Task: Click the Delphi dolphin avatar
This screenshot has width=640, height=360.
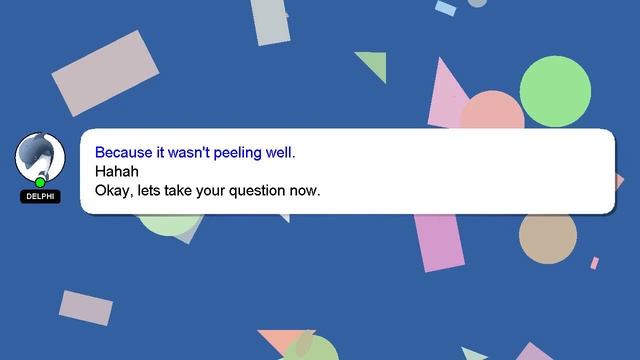Action: point(40,157)
